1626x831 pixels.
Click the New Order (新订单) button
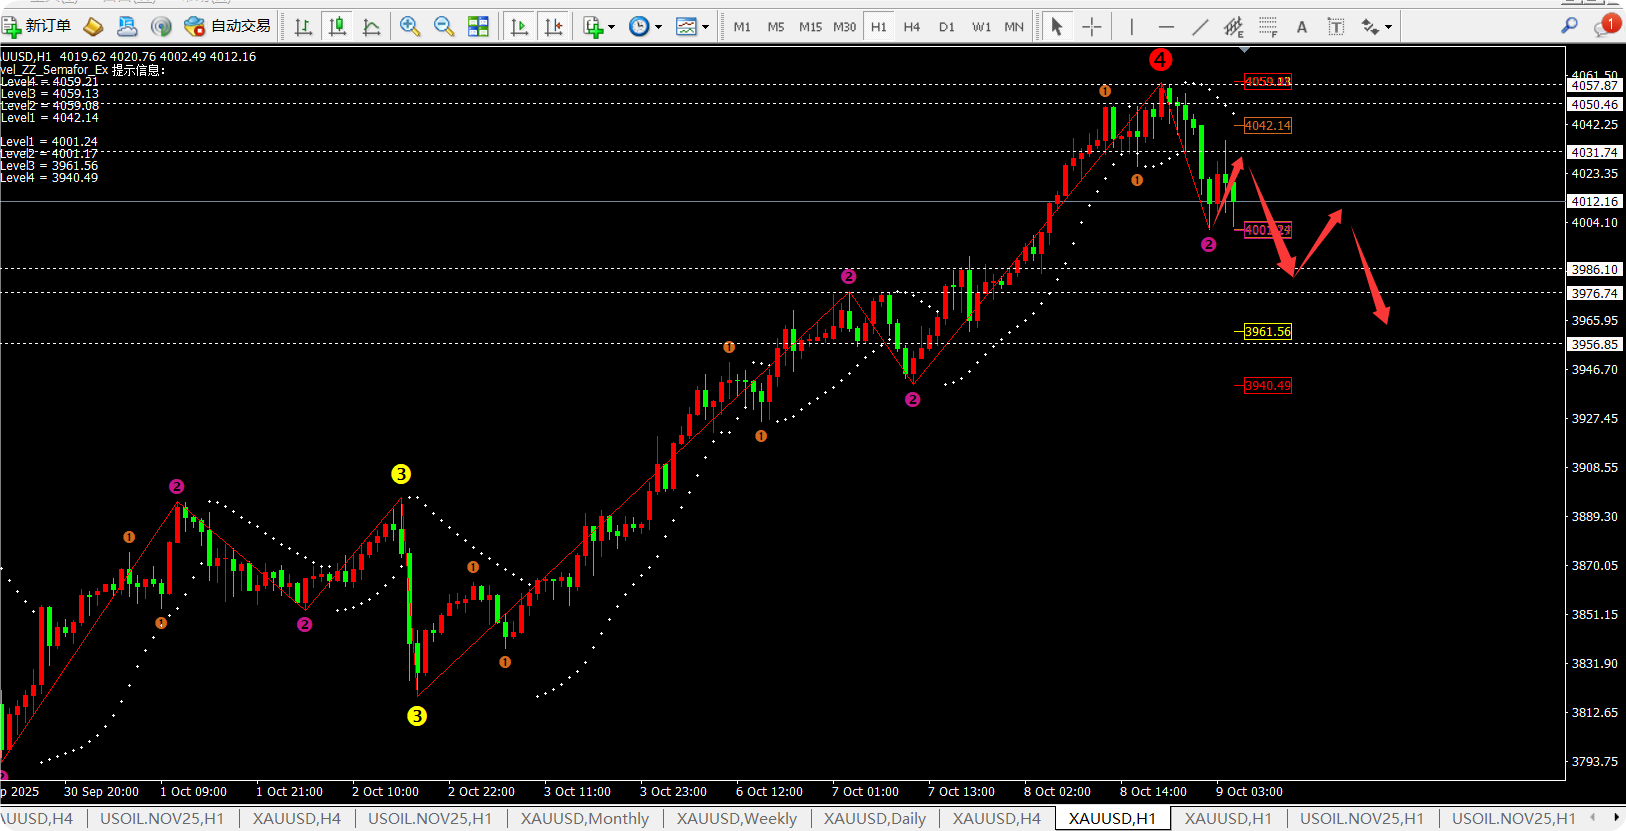pos(37,26)
